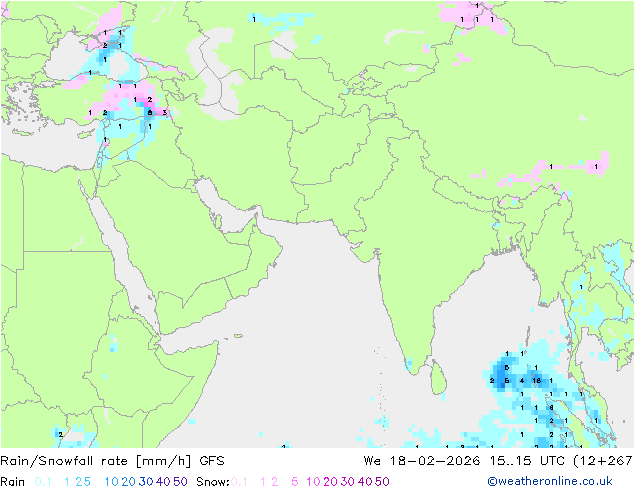The width and height of the screenshot is (634, 490).
Task: Open the weatheronline.co.uk link
Action: pyautogui.click(x=550, y=481)
